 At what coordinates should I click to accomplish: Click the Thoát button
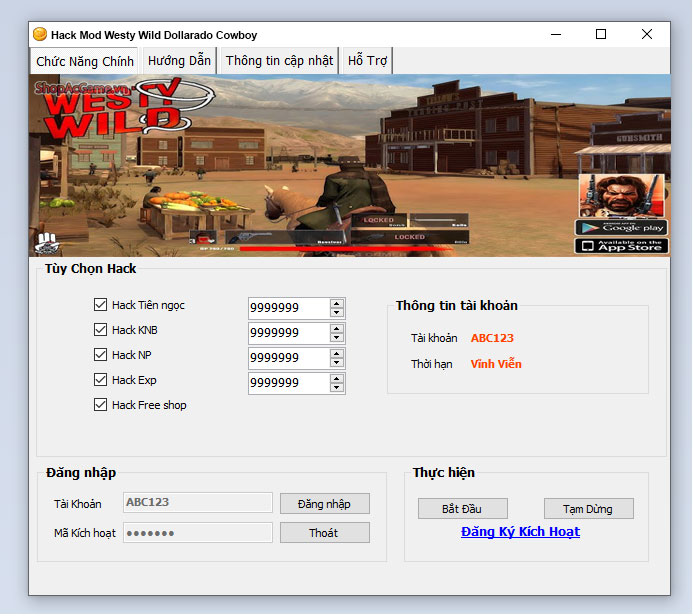[x=325, y=533]
